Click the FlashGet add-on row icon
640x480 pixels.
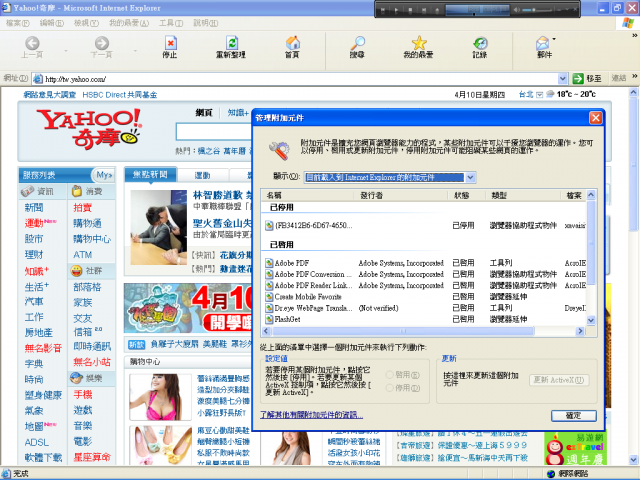pos(269,319)
